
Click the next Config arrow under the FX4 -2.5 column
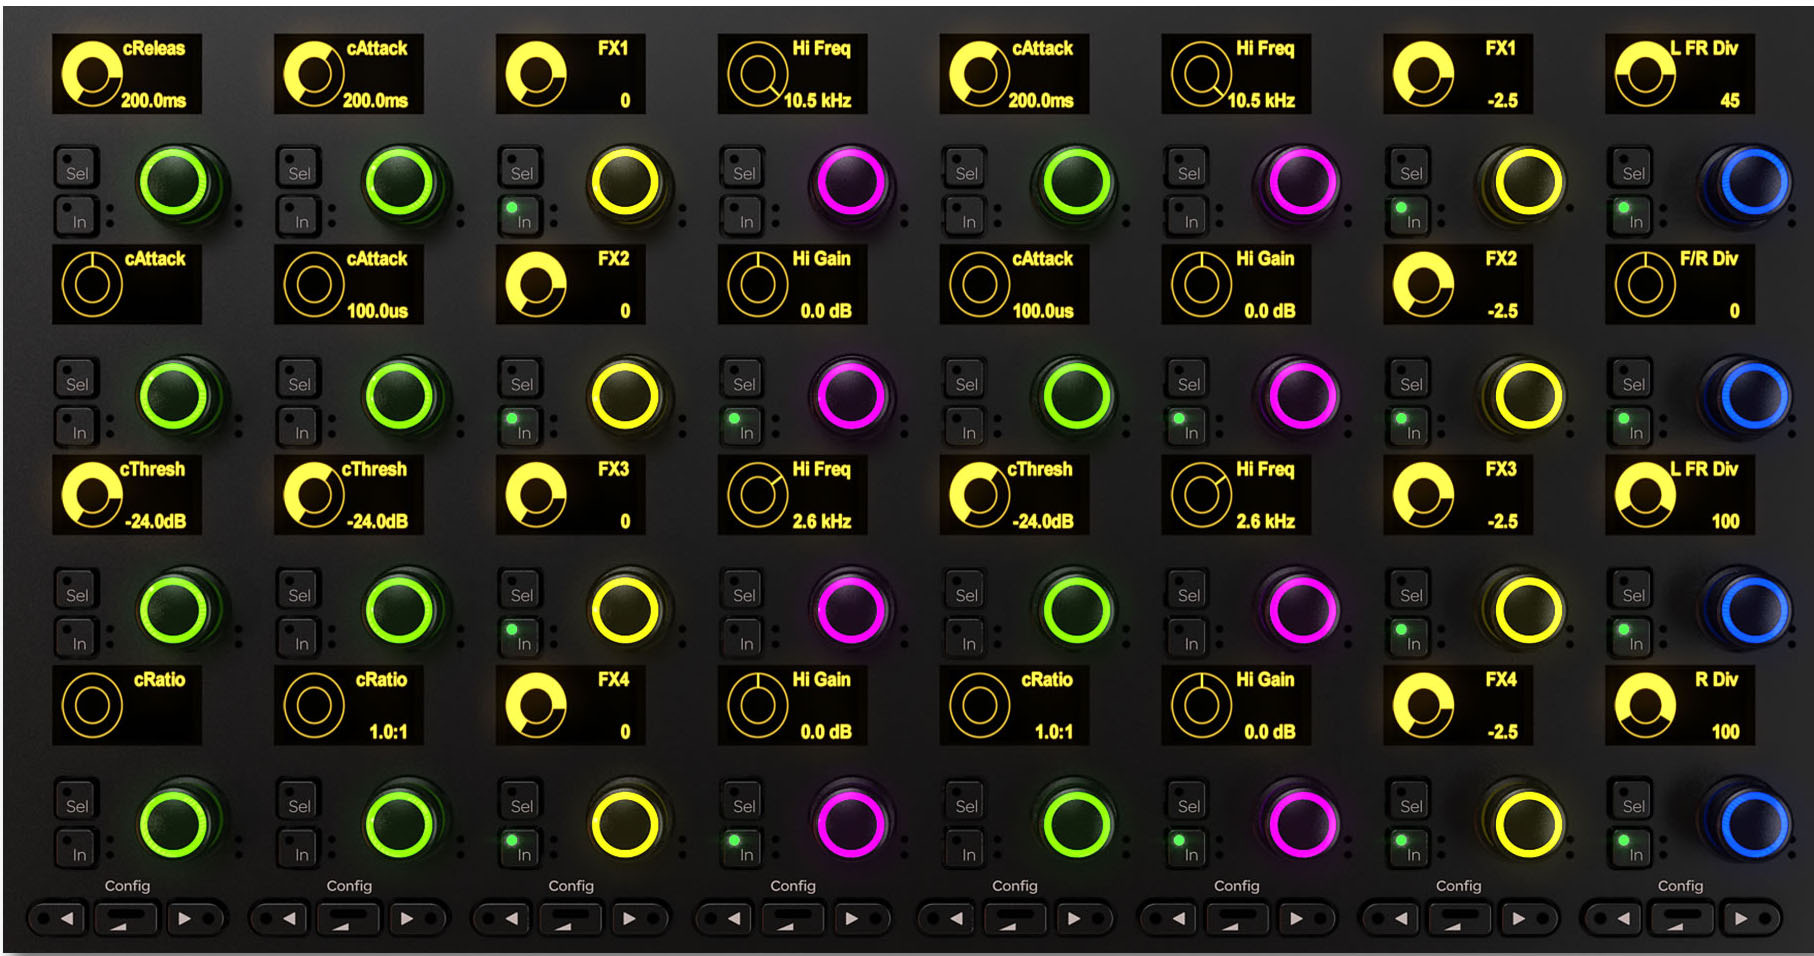(1527, 918)
